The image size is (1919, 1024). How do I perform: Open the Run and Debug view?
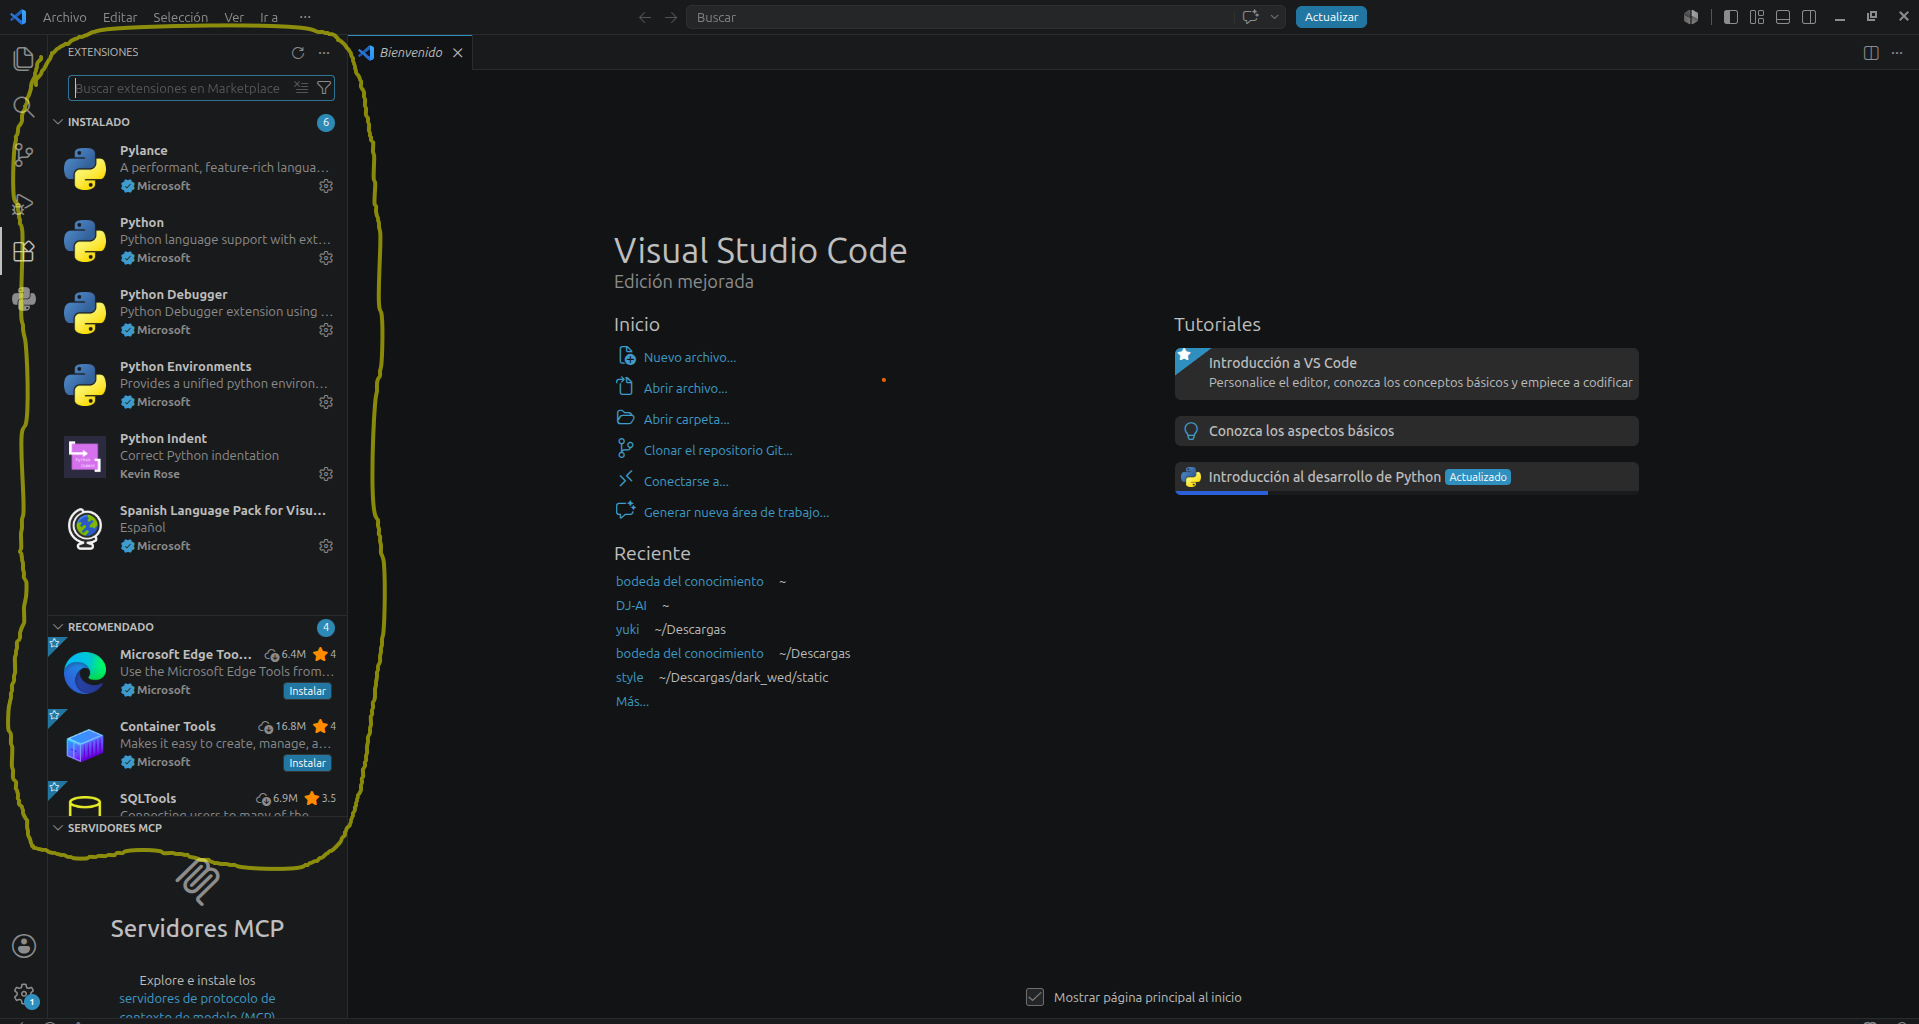[24, 203]
